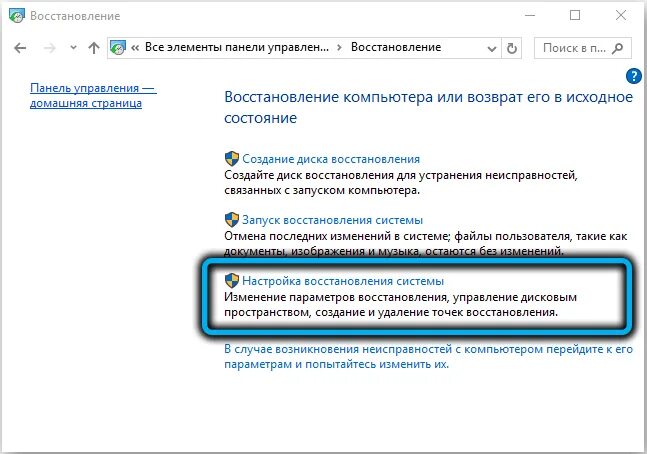The height and width of the screenshot is (454, 647).
Task: Click description 'Изменение параметров восстановления'
Action: point(400,305)
